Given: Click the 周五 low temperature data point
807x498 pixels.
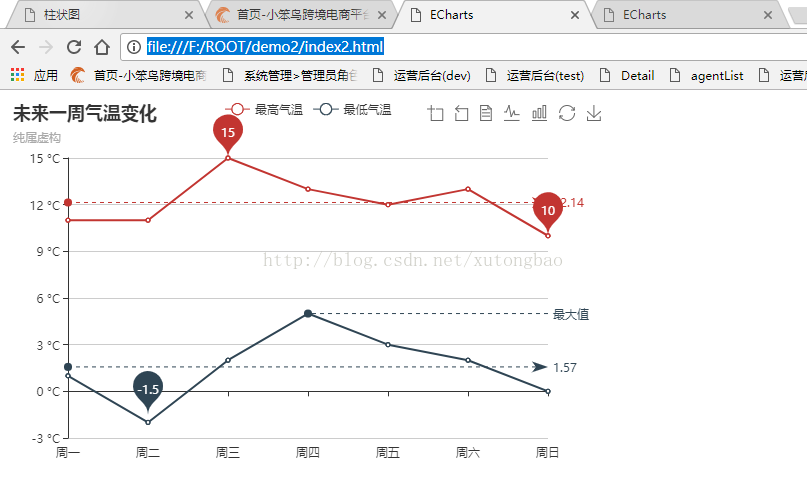Looking at the screenshot, I should [388, 345].
